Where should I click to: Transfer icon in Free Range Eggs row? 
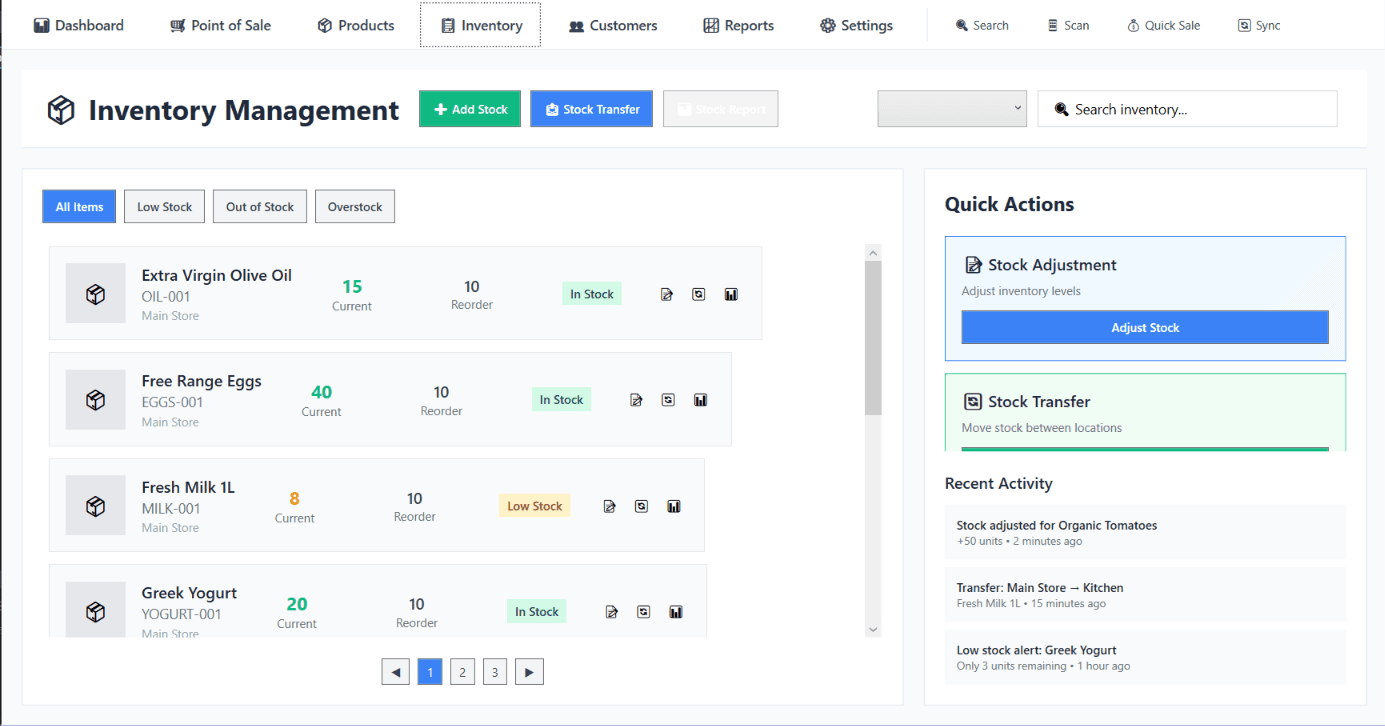click(669, 400)
